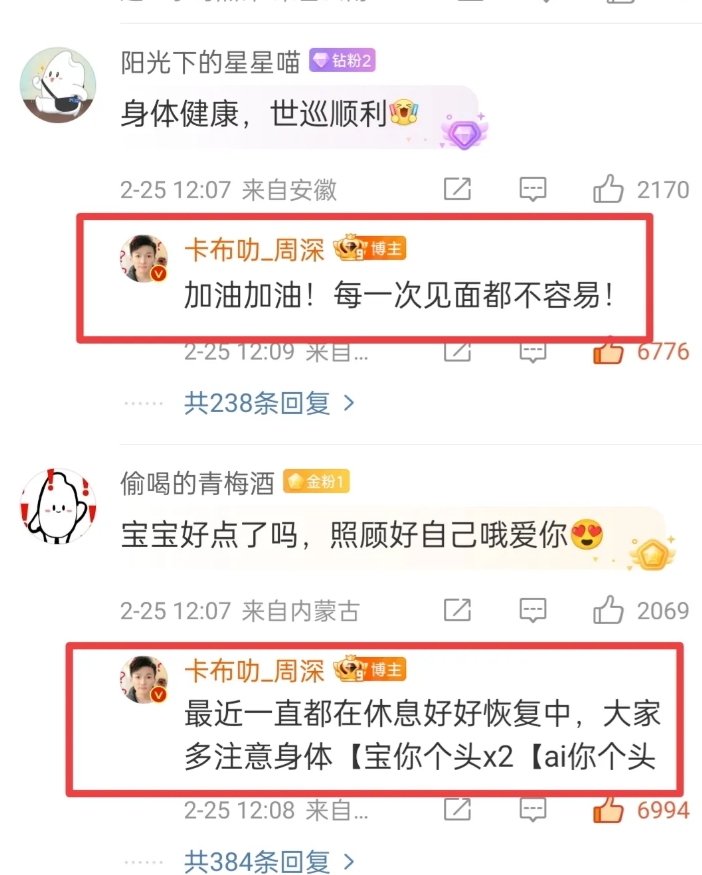Tap the 金粉1 fan badge

point(316,481)
